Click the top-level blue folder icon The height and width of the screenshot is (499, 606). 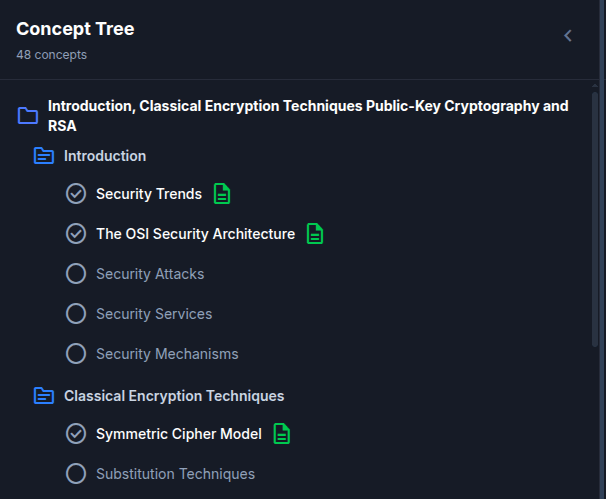click(x=28, y=116)
